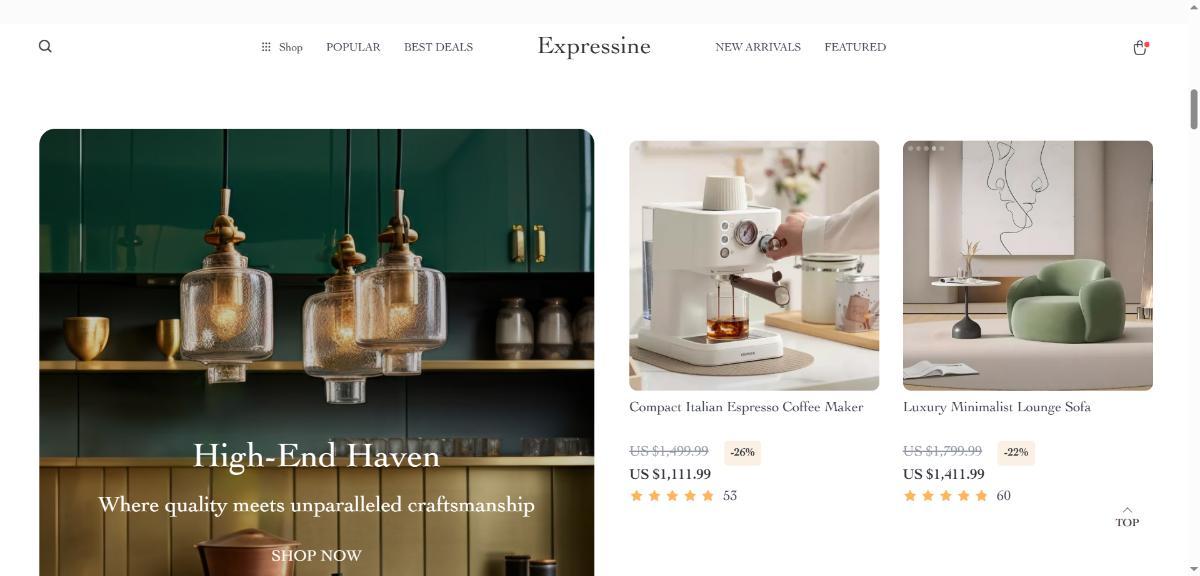
Task: Click first star of espresso maker rating
Action: pyautogui.click(x=636, y=496)
